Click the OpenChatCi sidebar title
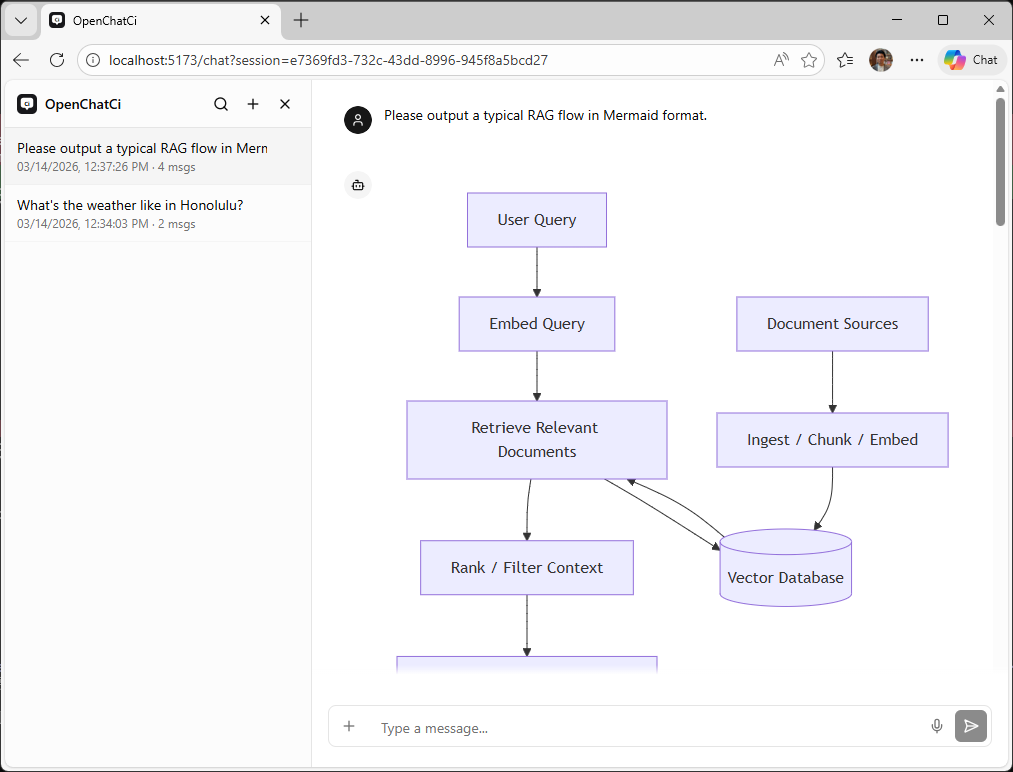 click(83, 104)
